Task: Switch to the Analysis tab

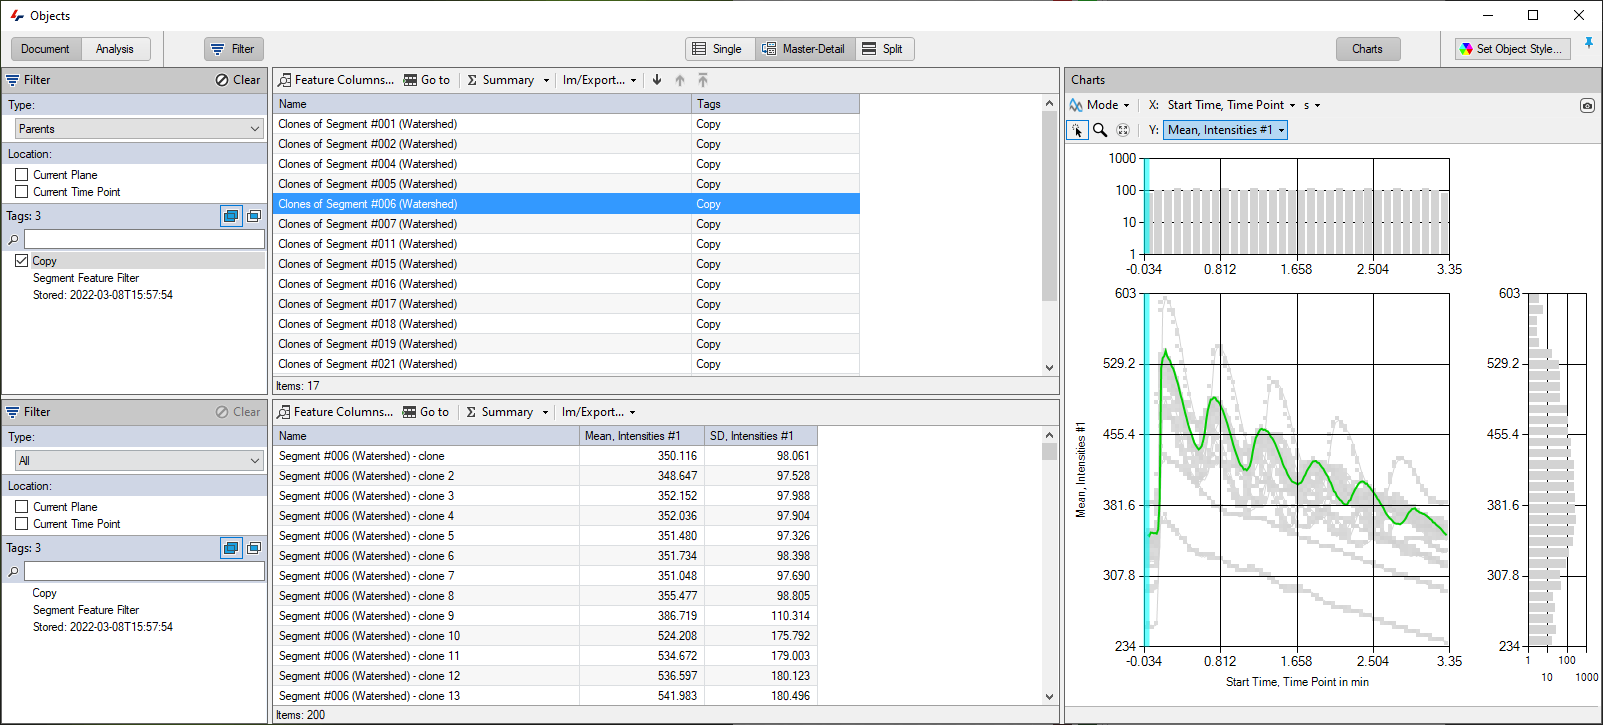Action: tap(115, 49)
